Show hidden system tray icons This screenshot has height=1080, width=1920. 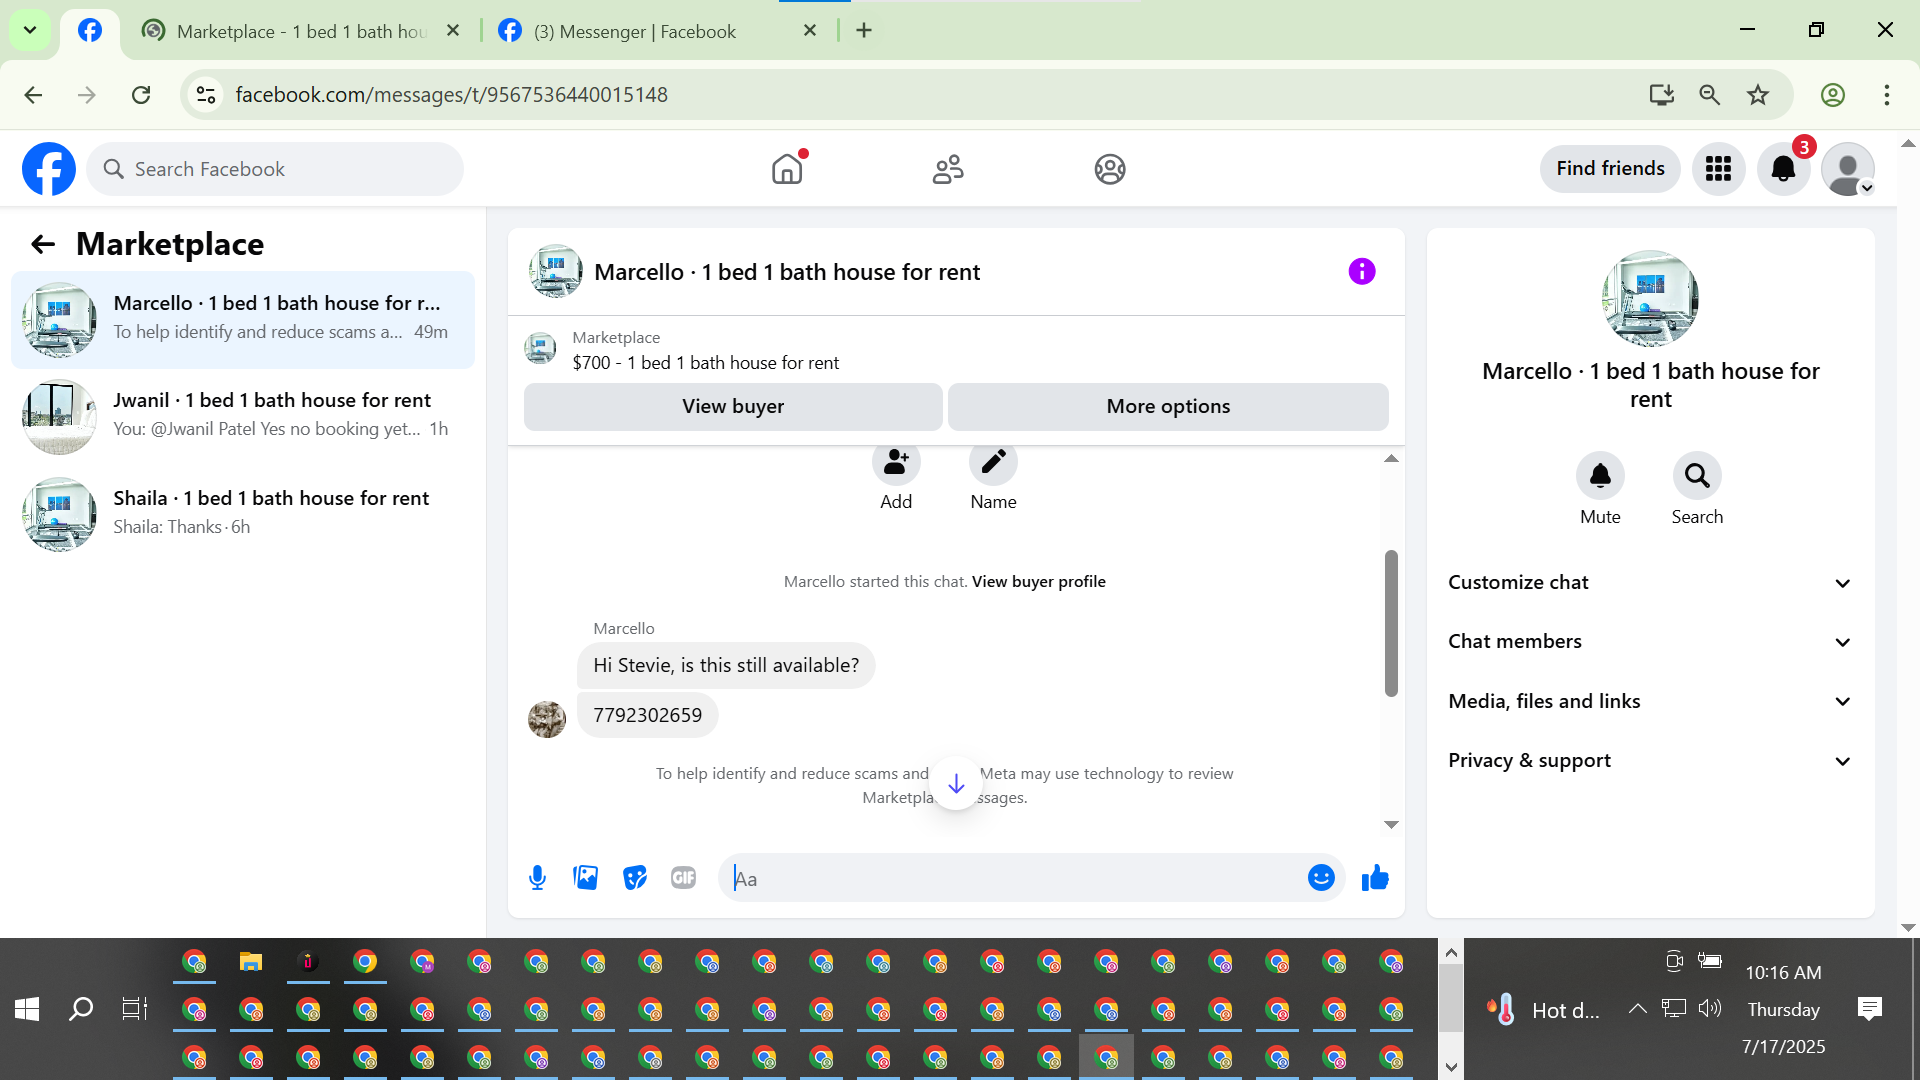coord(1637,1009)
